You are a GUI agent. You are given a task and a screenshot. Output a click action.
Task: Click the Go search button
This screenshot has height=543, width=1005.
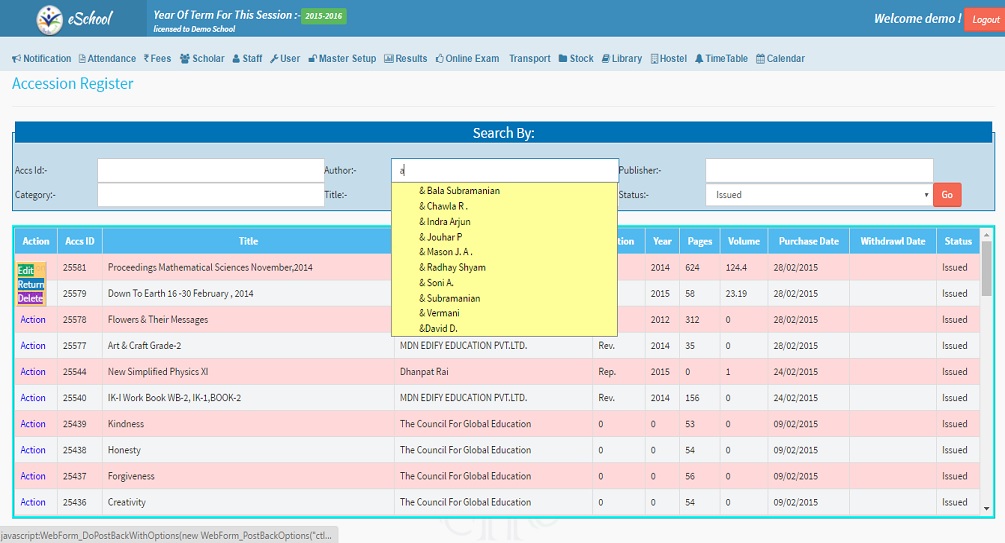click(947, 195)
